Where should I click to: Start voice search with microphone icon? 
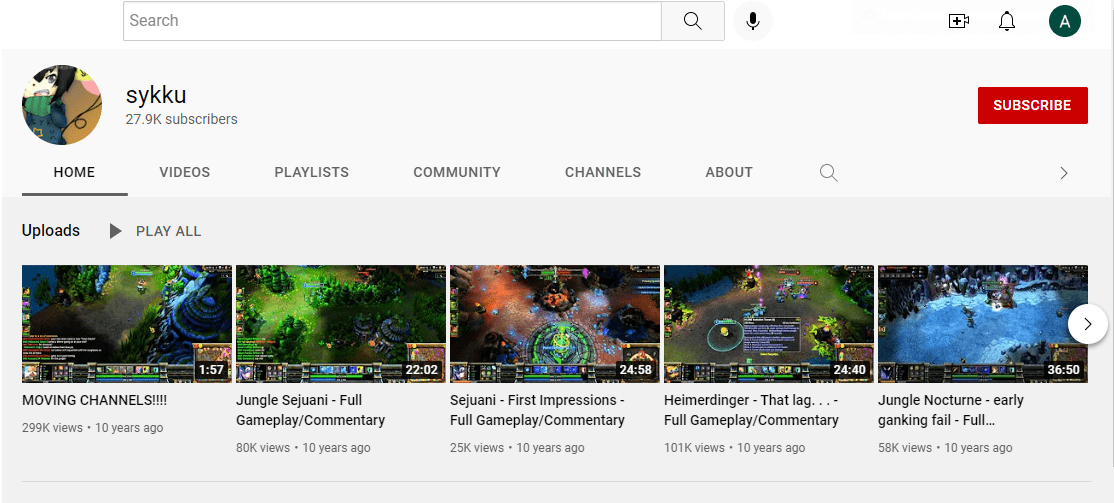pos(752,21)
